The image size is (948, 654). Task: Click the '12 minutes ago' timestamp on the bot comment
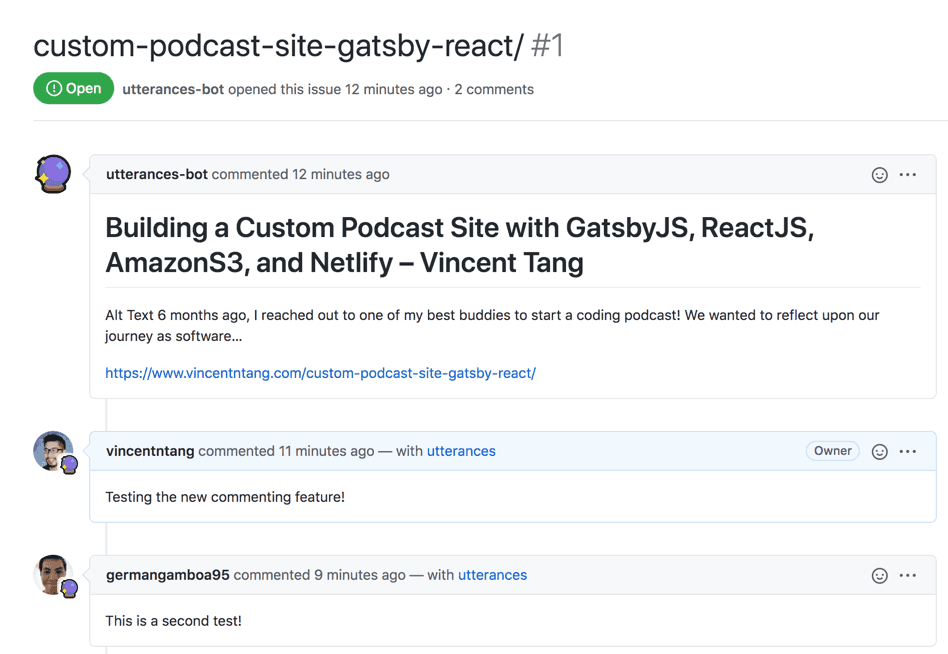[x=340, y=174]
